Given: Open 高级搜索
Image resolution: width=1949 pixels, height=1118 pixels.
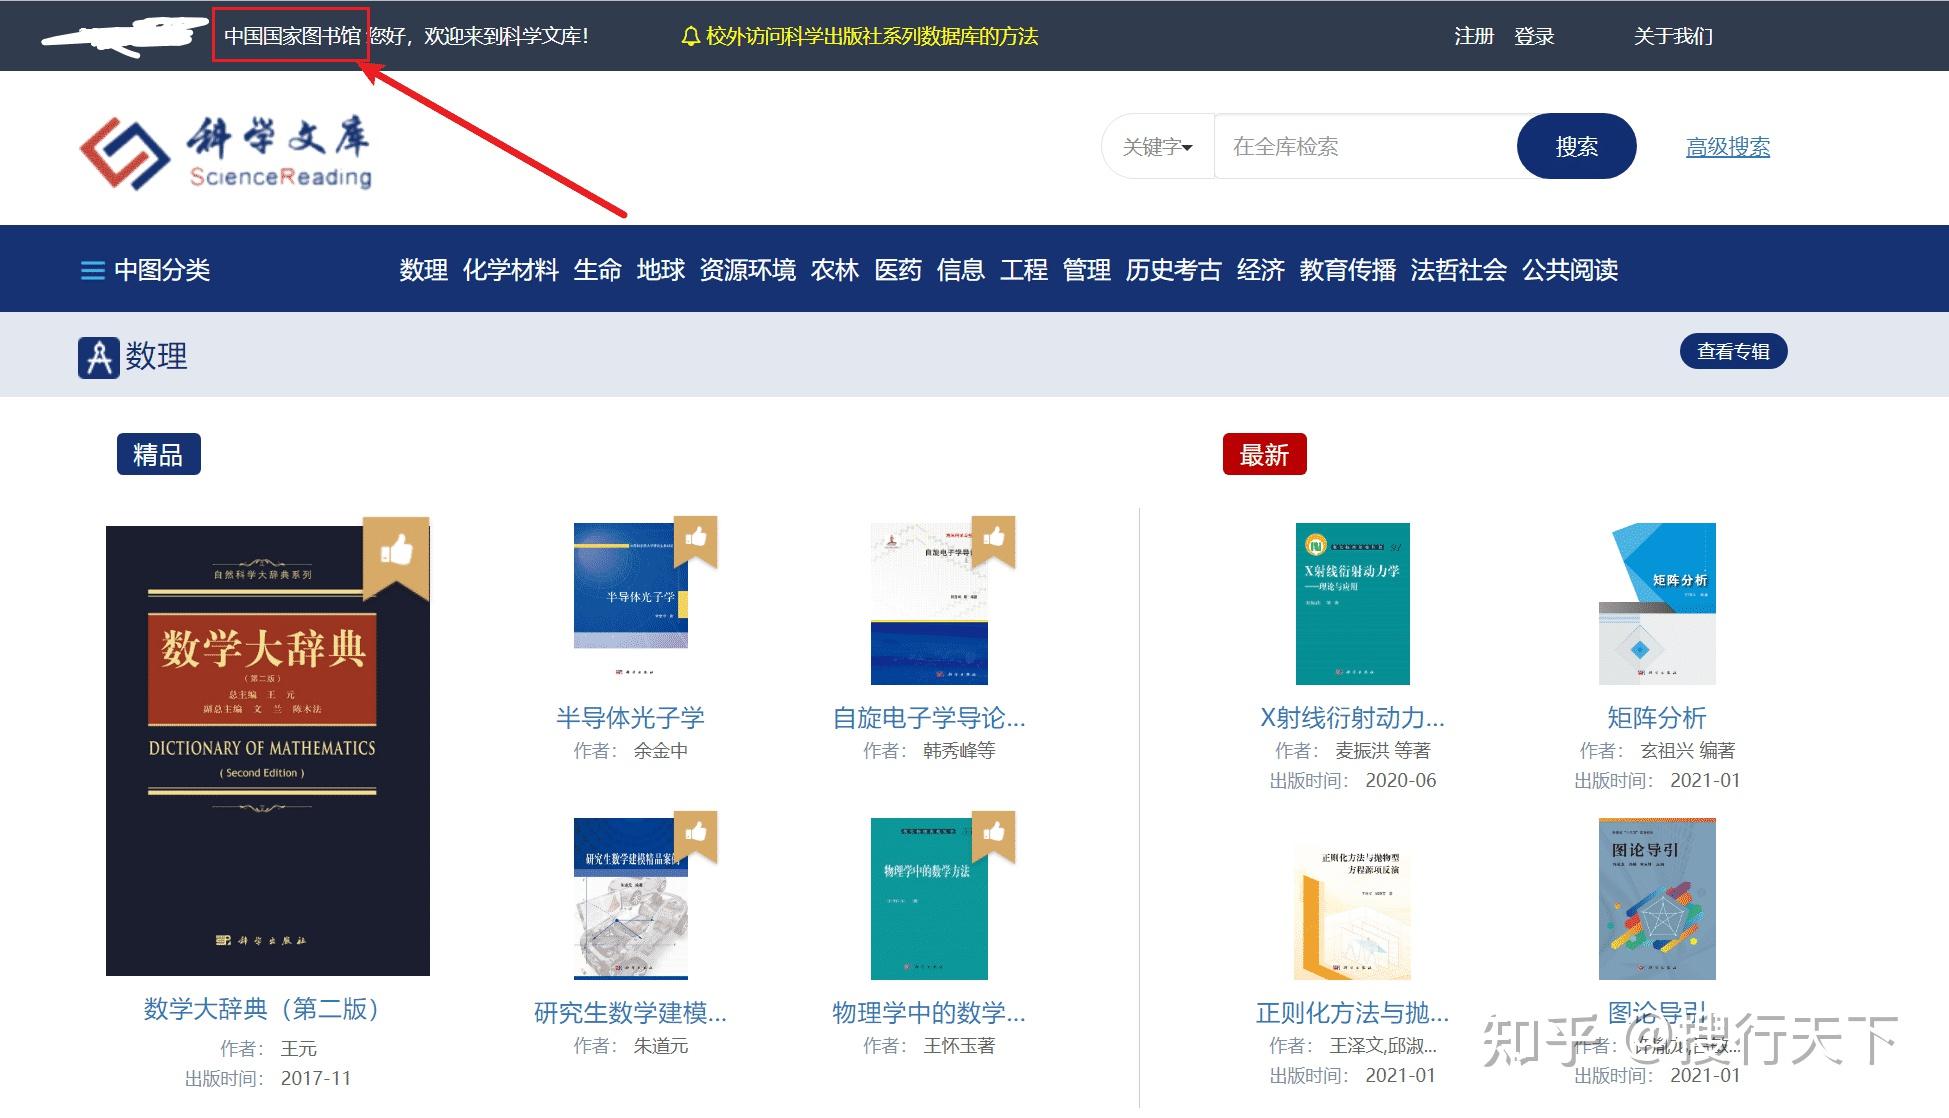Looking at the screenshot, I should [1727, 146].
